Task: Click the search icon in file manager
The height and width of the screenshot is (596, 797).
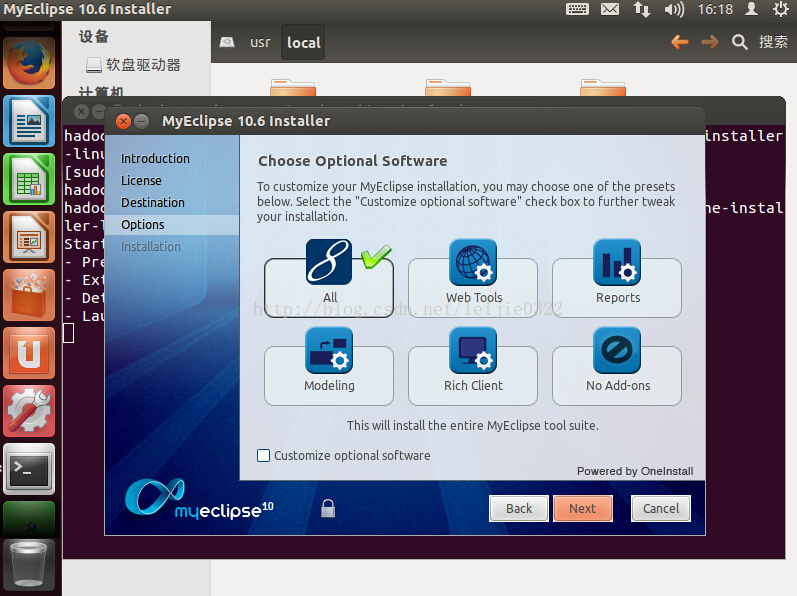Action: (x=740, y=42)
